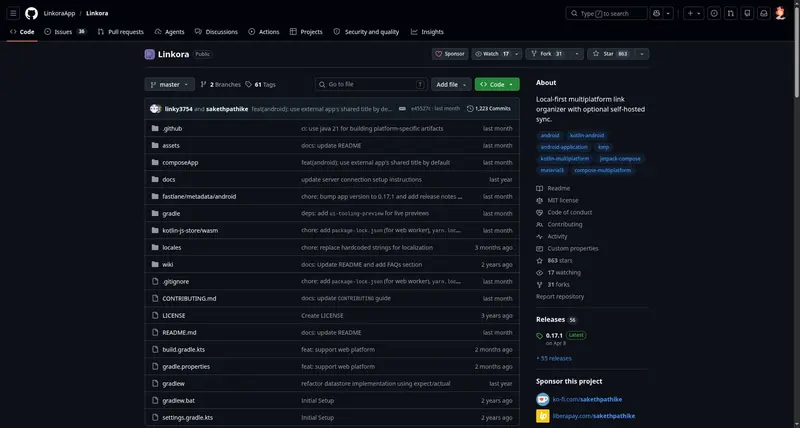
Task: Click the ko-fi sponsor icon
Action: [542, 399]
